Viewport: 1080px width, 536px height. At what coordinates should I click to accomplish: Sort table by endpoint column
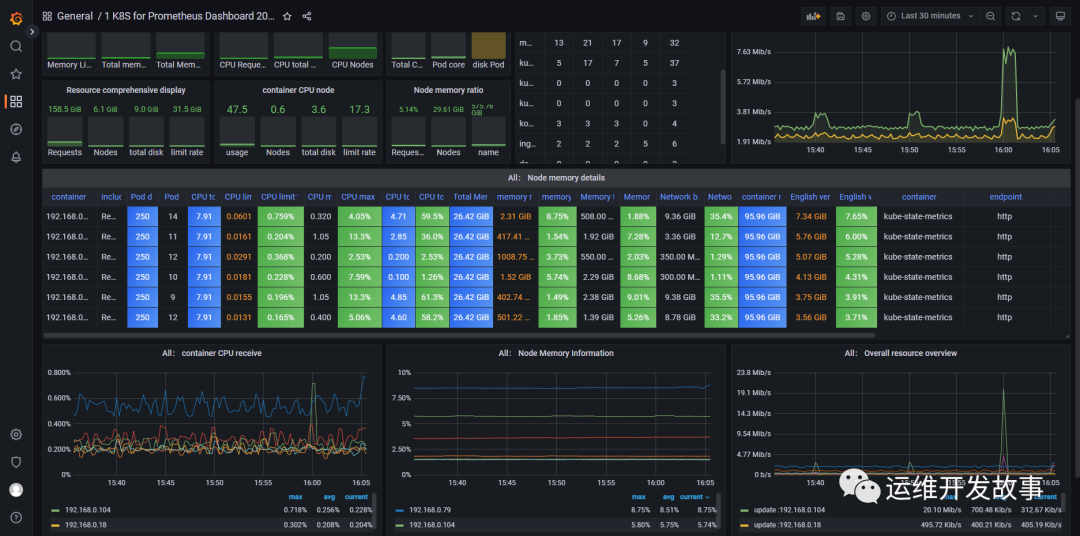1006,197
